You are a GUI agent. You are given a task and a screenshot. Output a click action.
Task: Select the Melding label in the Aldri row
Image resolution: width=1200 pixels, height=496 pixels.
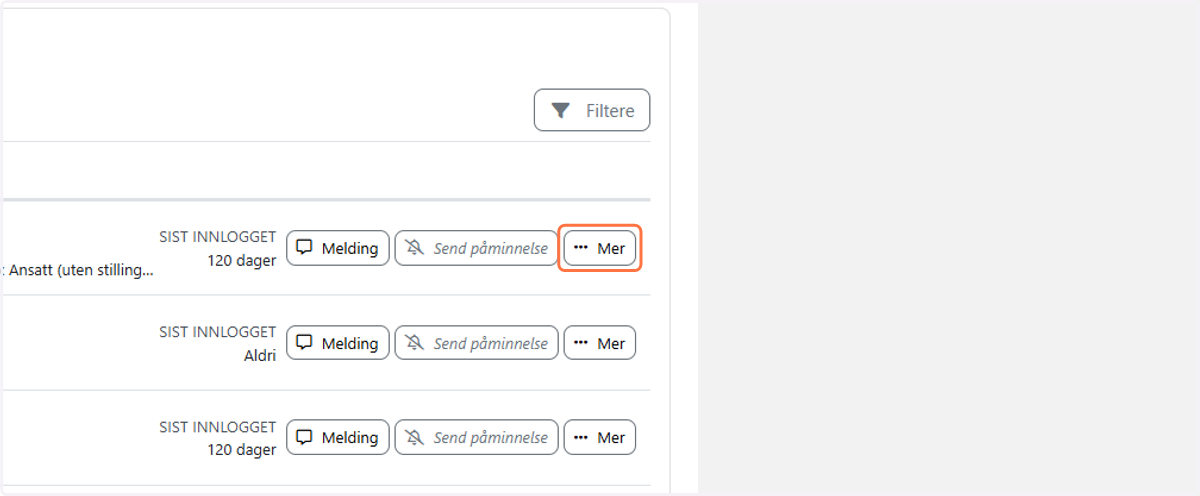350,343
